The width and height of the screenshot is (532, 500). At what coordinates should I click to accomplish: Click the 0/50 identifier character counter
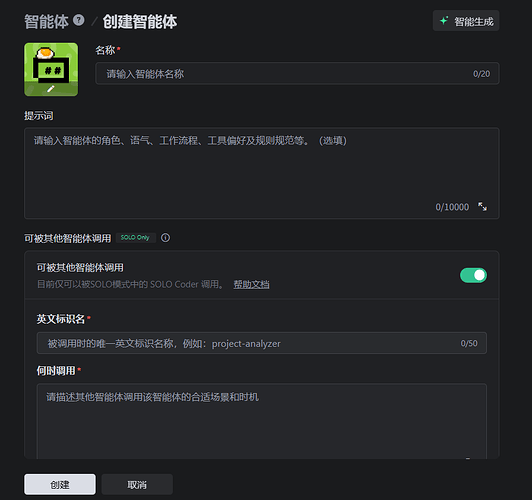(x=469, y=343)
